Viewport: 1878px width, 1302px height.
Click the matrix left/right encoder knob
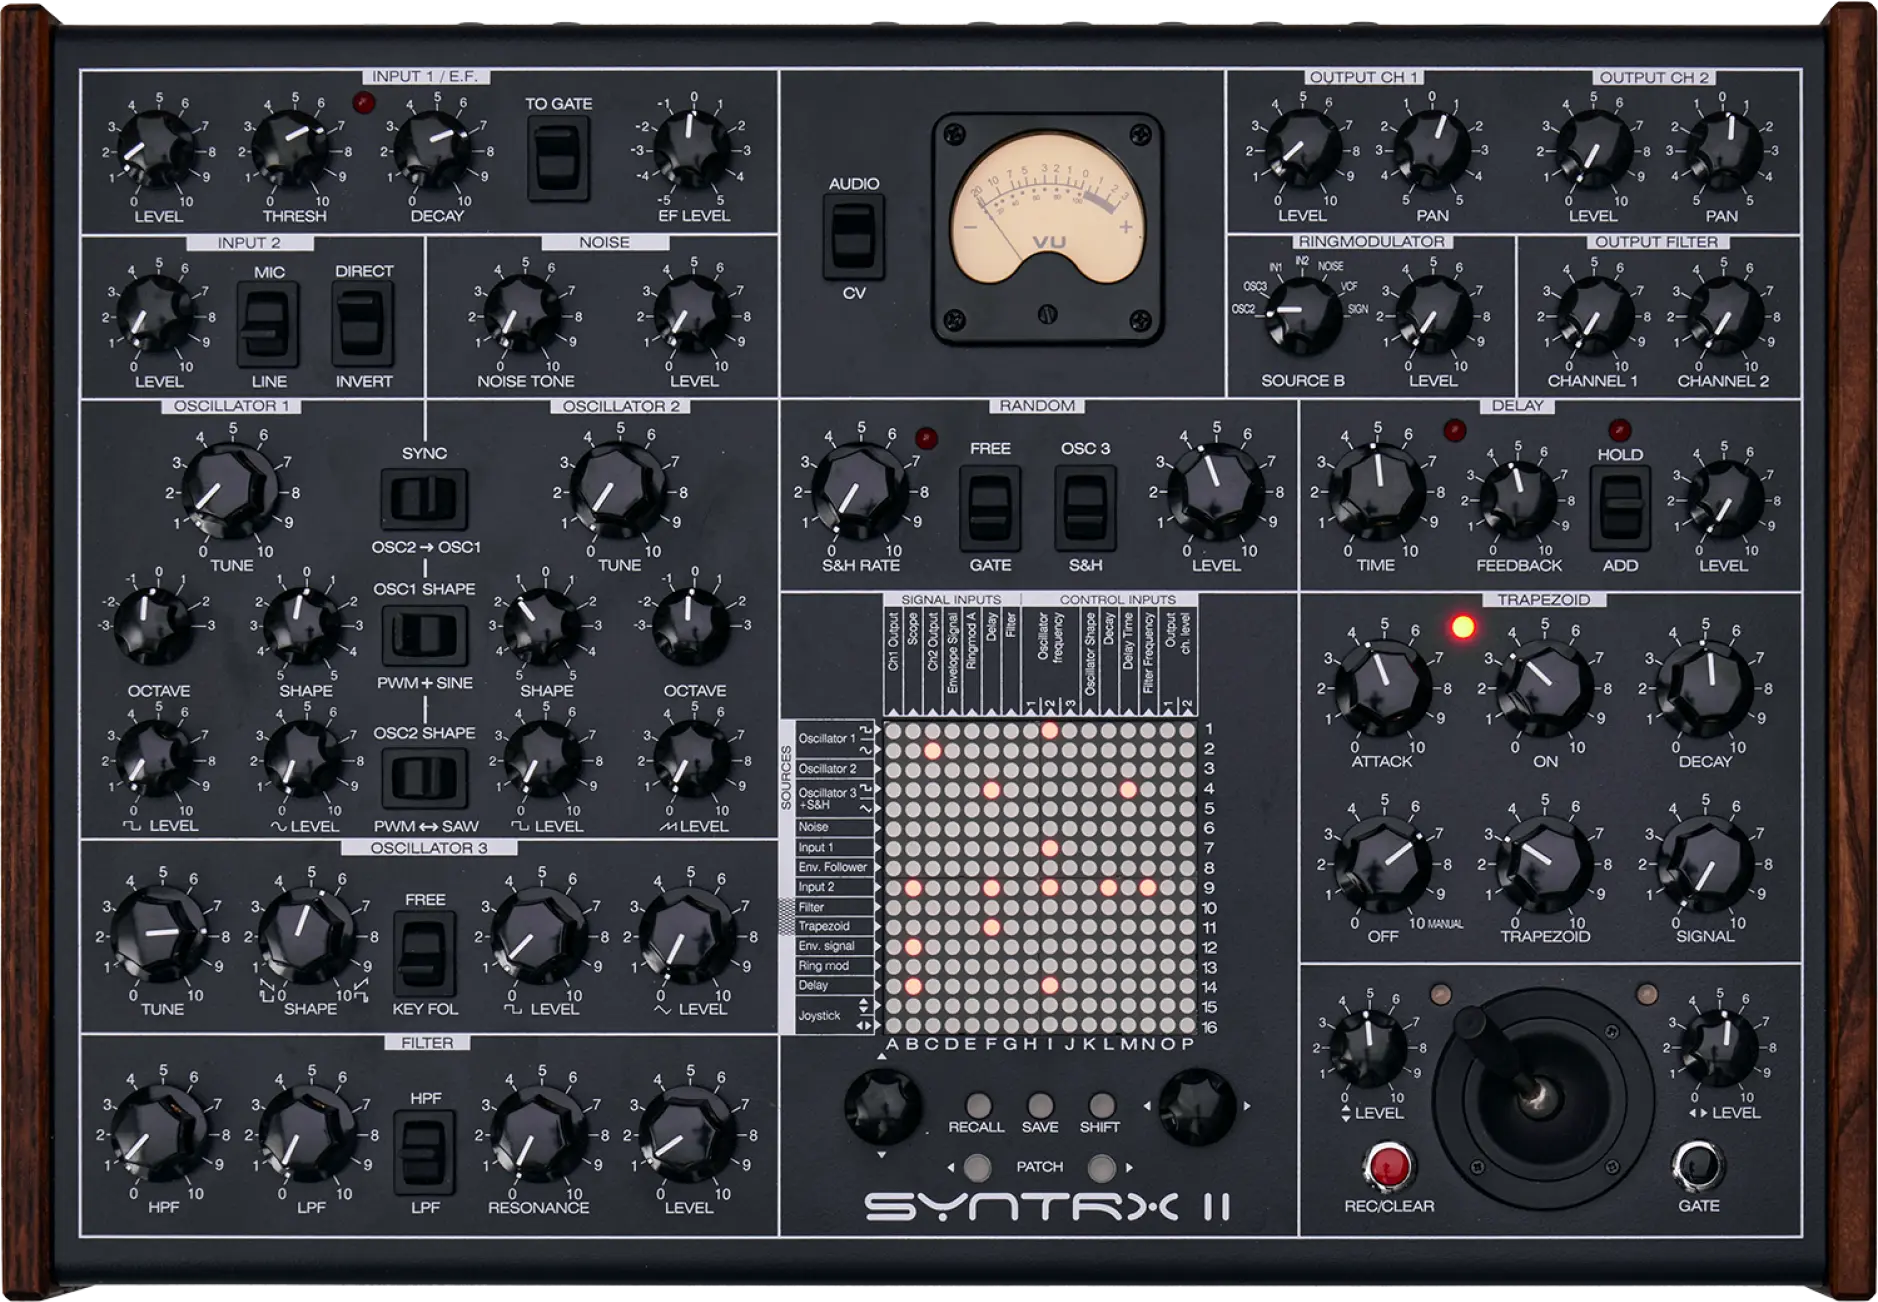point(1196,1106)
